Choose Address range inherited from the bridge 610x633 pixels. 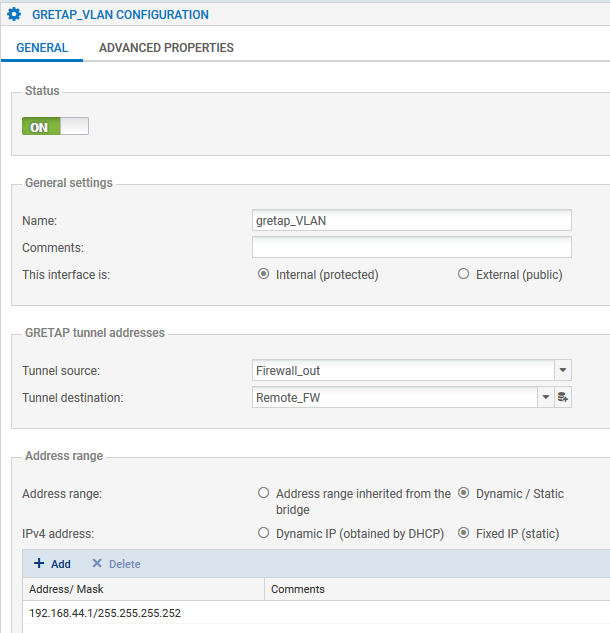pyautogui.click(x=264, y=493)
